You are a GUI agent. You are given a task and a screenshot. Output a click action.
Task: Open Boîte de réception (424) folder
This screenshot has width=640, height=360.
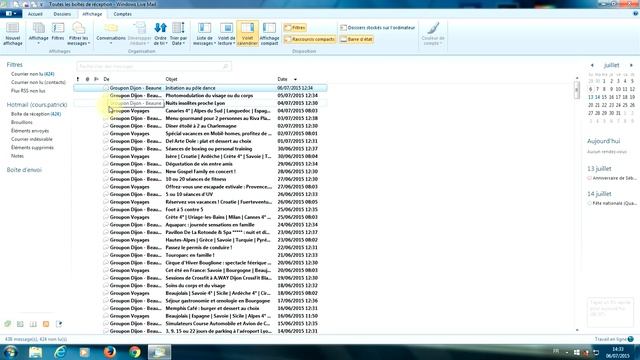36,114
